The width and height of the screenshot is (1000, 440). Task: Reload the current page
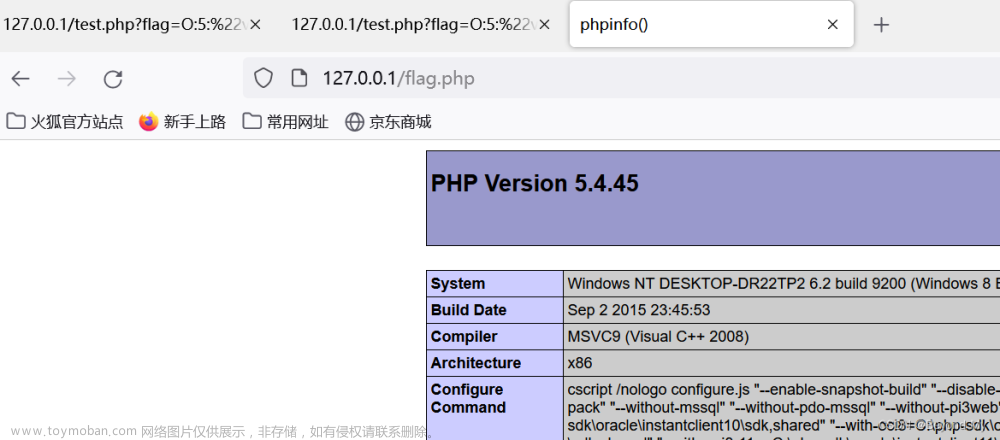pyautogui.click(x=113, y=79)
